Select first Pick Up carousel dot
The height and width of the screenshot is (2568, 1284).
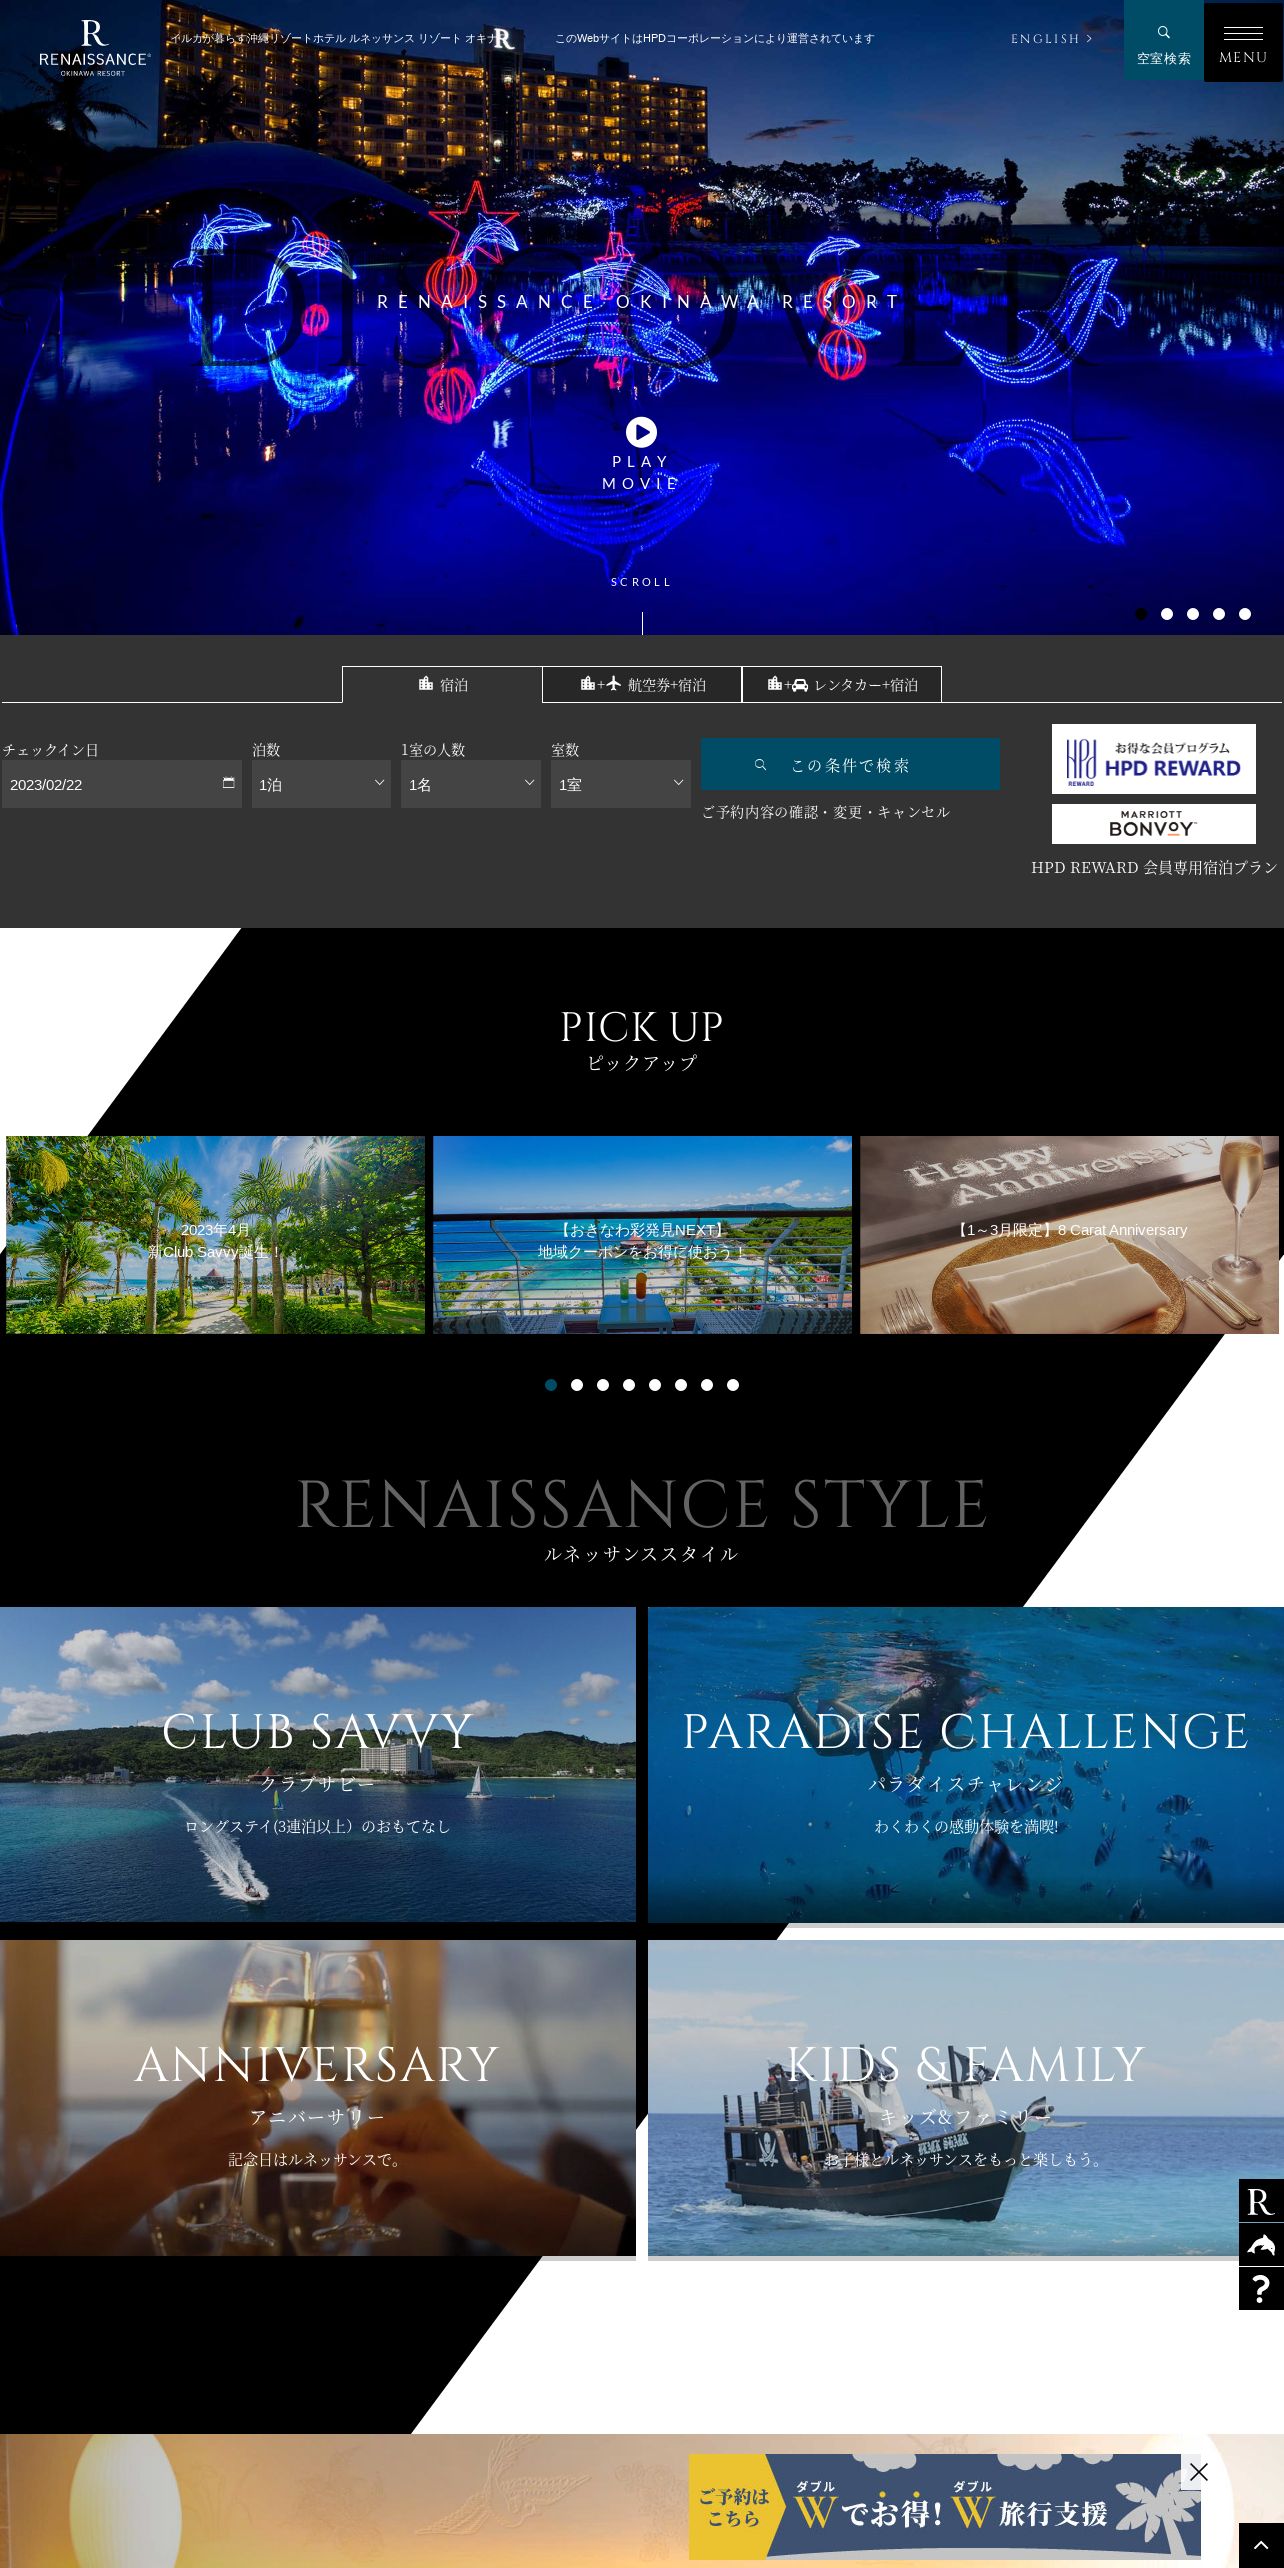coord(551,1385)
